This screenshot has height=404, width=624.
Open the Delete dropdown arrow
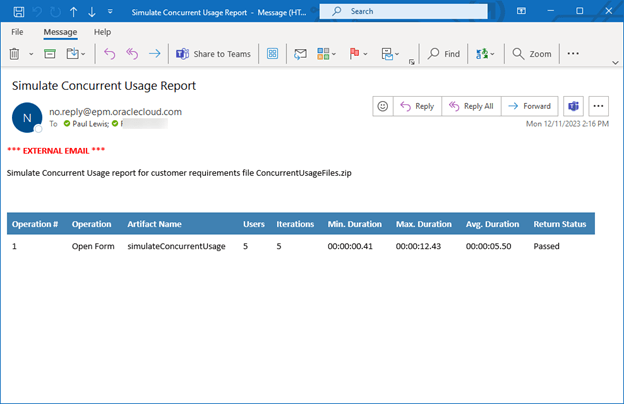(x=30, y=53)
